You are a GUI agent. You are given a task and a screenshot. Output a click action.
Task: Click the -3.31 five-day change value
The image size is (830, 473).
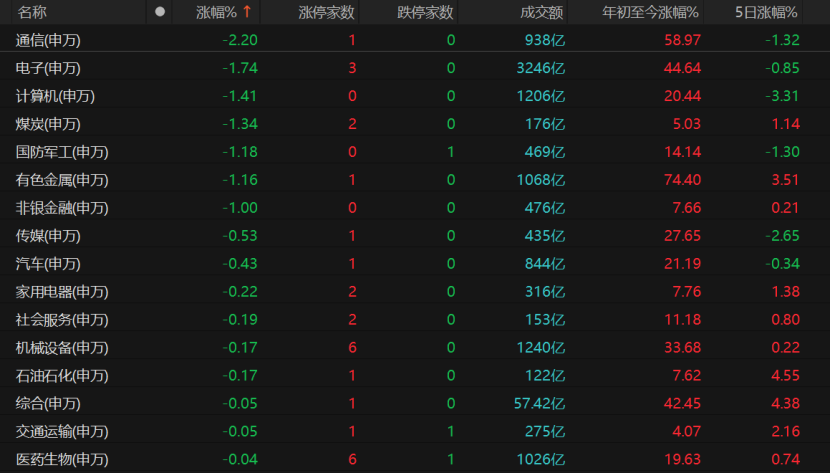(782, 96)
